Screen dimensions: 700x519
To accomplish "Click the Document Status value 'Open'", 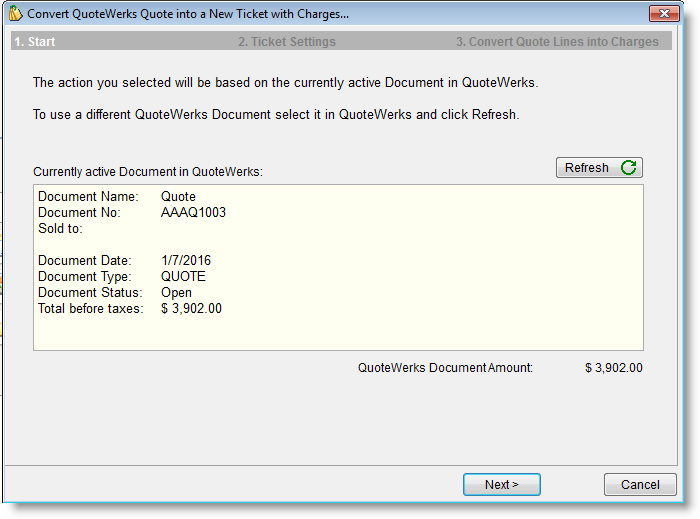I will [176, 293].
